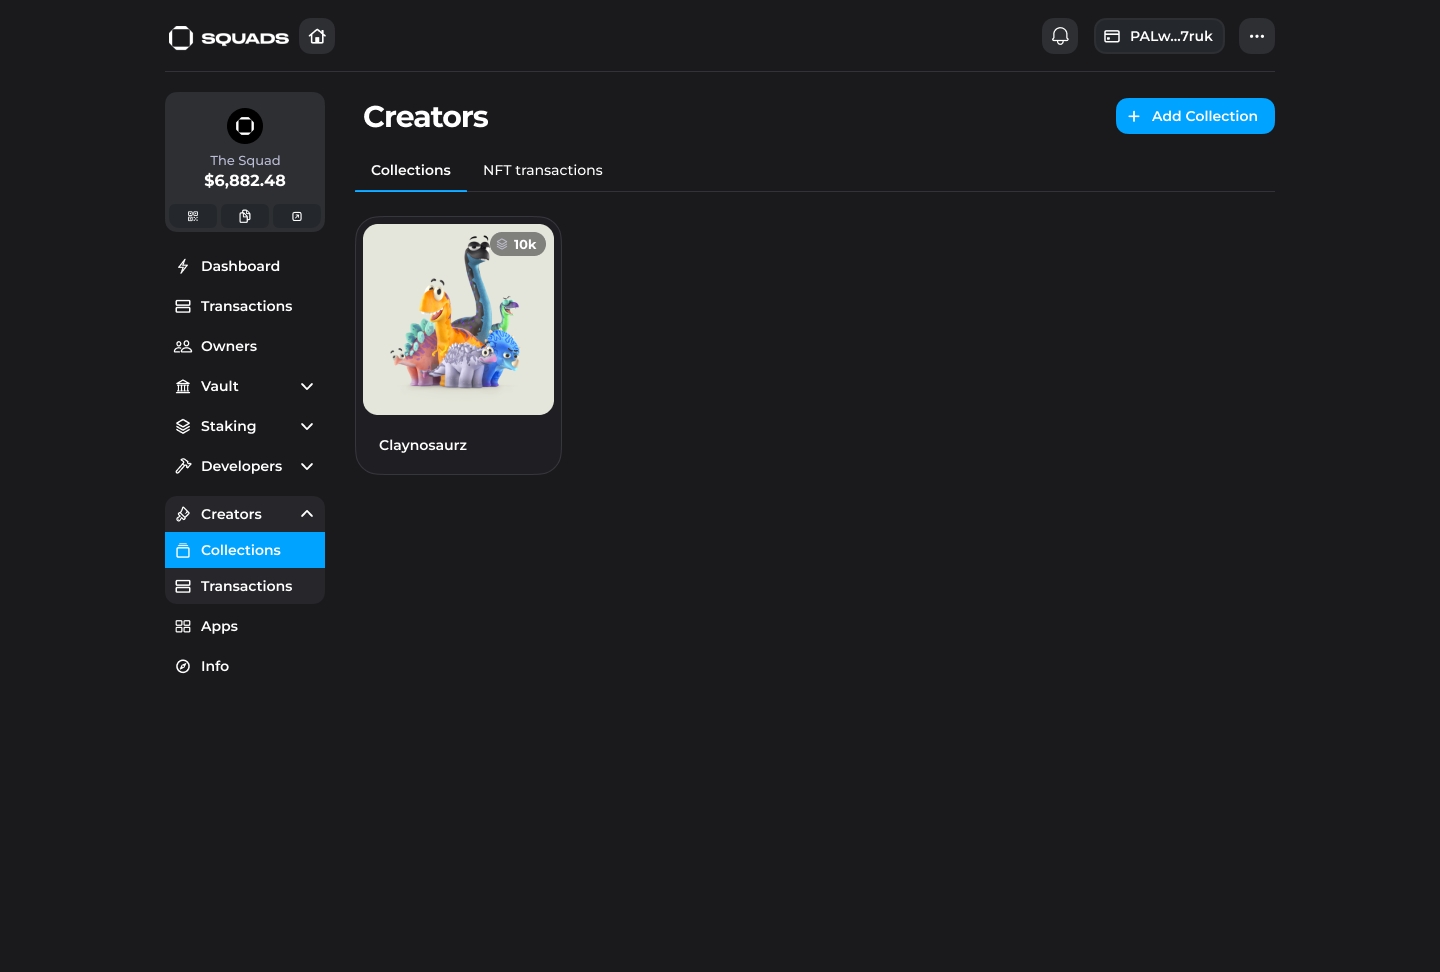Click the Add Collection button
Image resolution: width=1440 pixels, height=972 pixels.
click(1194, 116)
